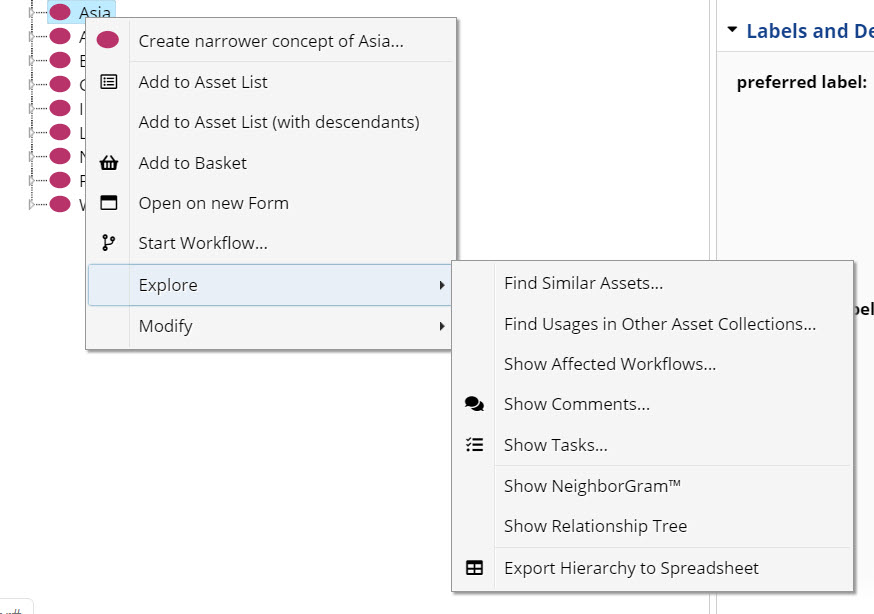Select Show Affected Workflows...

tap(609, 364)
